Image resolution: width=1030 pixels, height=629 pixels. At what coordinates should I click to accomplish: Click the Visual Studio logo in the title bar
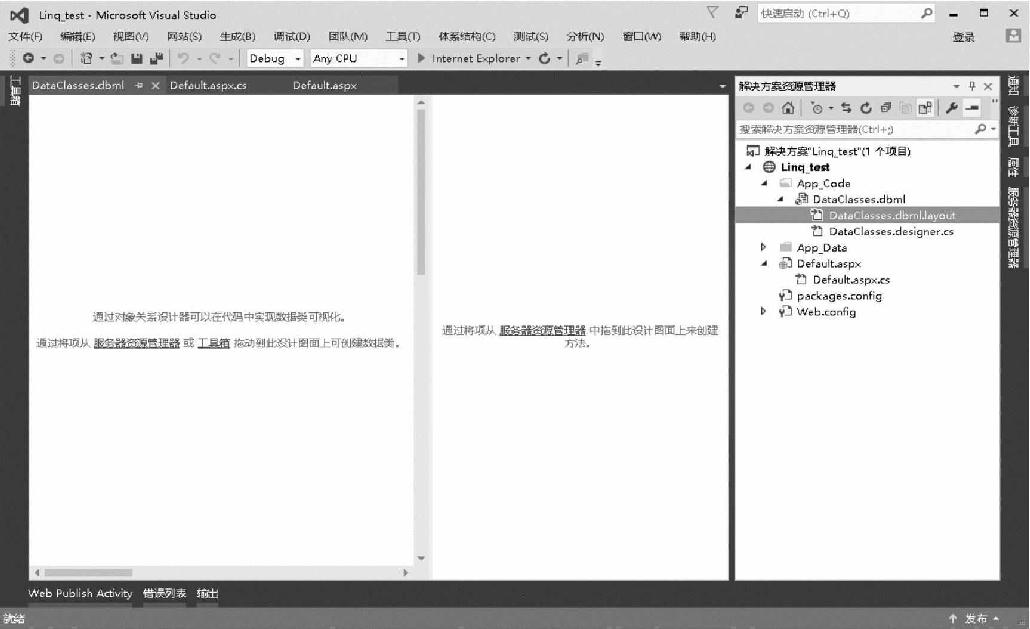point(19,15)
